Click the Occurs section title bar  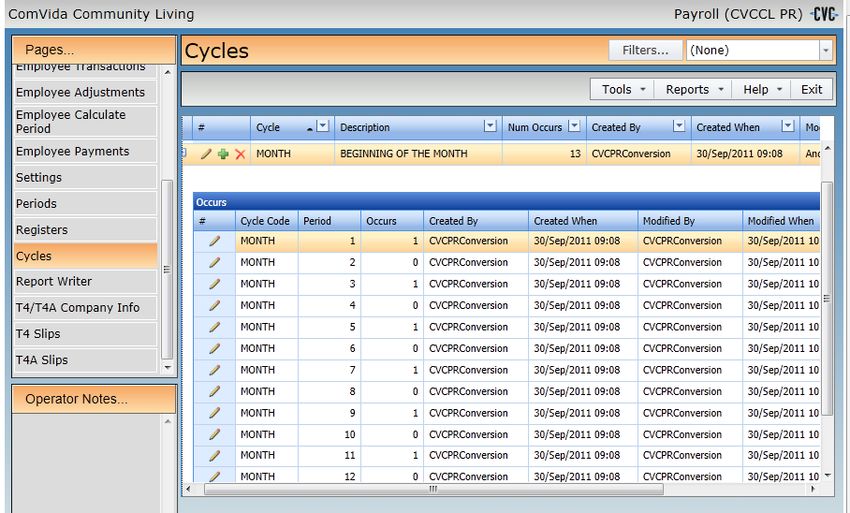pyautogui.click(x=506, y=202)
